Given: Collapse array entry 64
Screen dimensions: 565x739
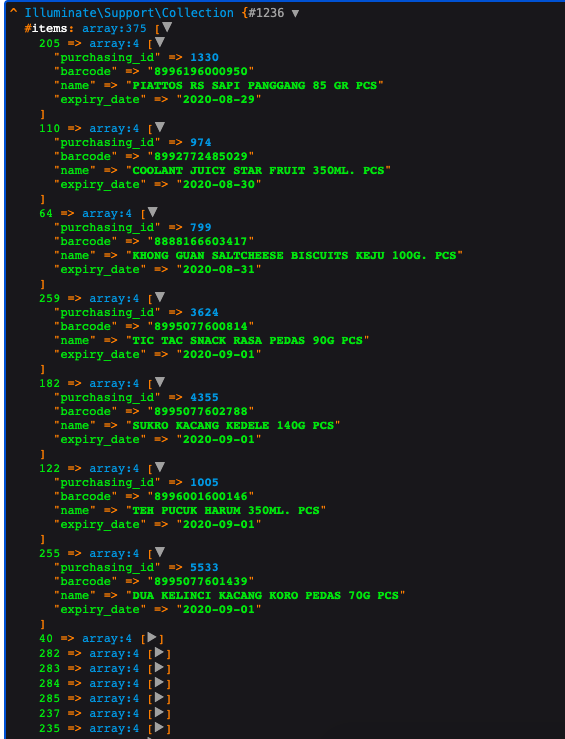Looking at the screenshot, I should [x=152, y=212].
